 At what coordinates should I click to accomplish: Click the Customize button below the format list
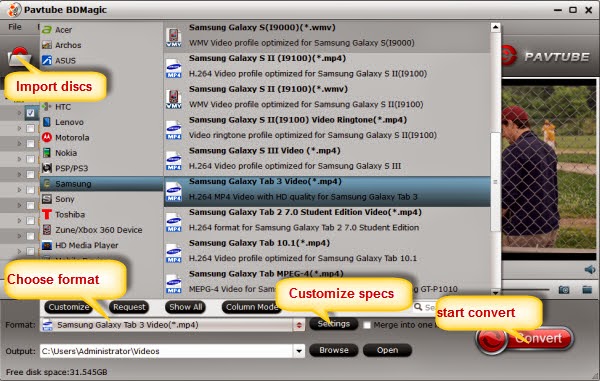[68, 307]
